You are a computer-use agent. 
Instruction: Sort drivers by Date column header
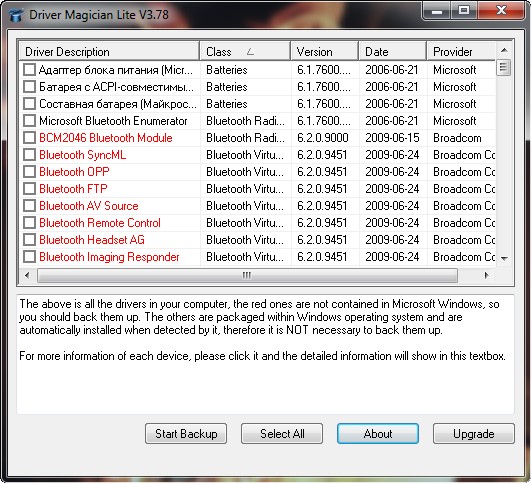click(x=393, y=51)
